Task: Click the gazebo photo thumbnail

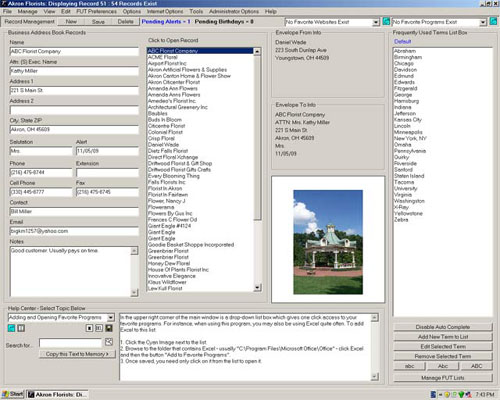Action: click(328, 242)
